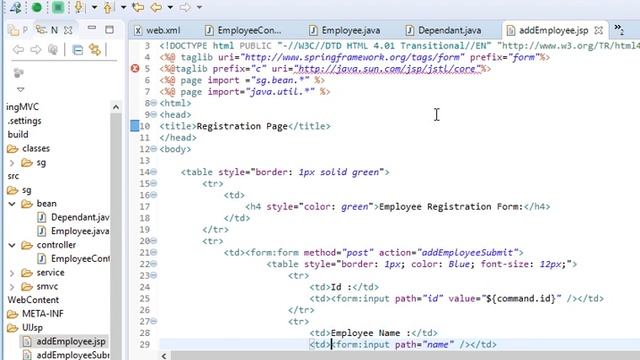The image size is (640, 360).
Task: Navigate back with yellow left arrow
Action: pyautogui.click(x=156, y=7)
